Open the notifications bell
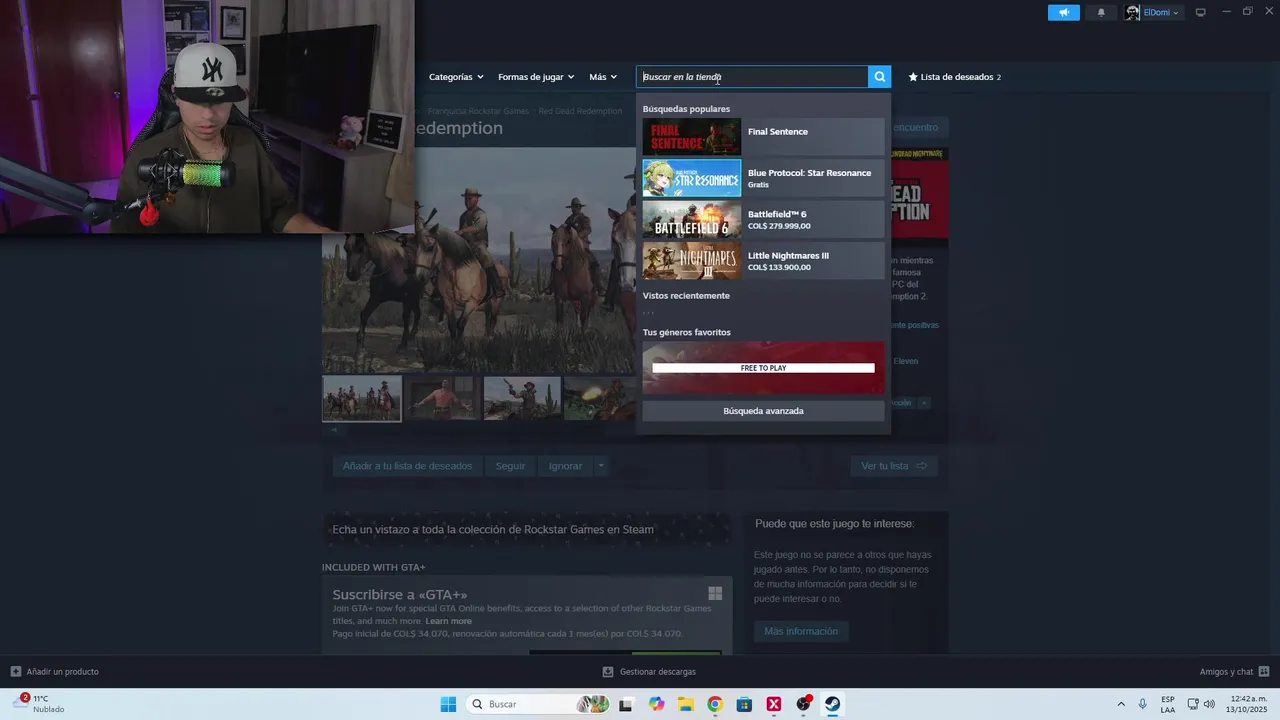The height and width of the screenshot is (720, 1280). 1101,13
